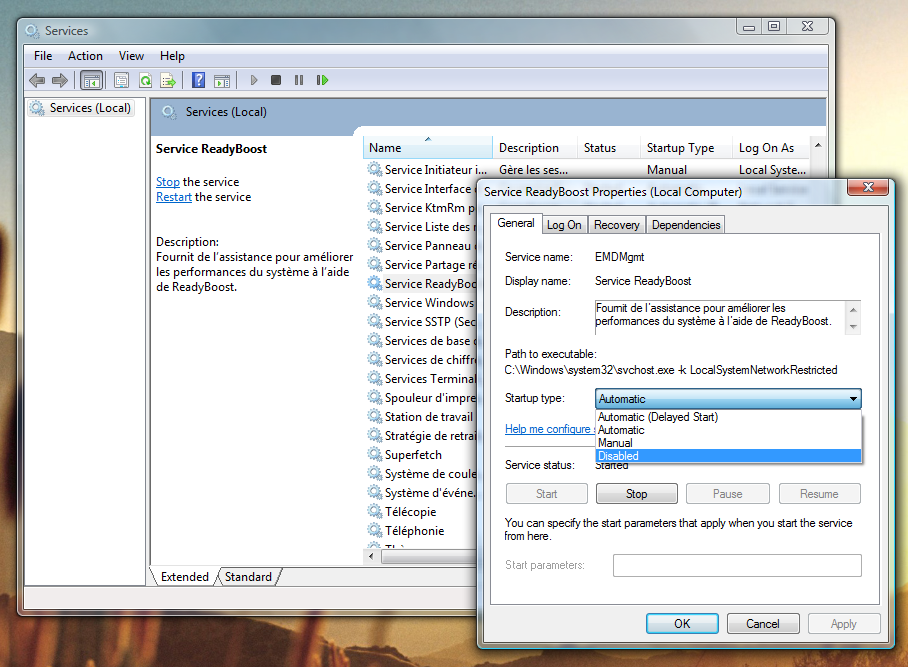The image size is (908, 667).
Task: Switch to the Standard view tab
Action: click(248, 577)
